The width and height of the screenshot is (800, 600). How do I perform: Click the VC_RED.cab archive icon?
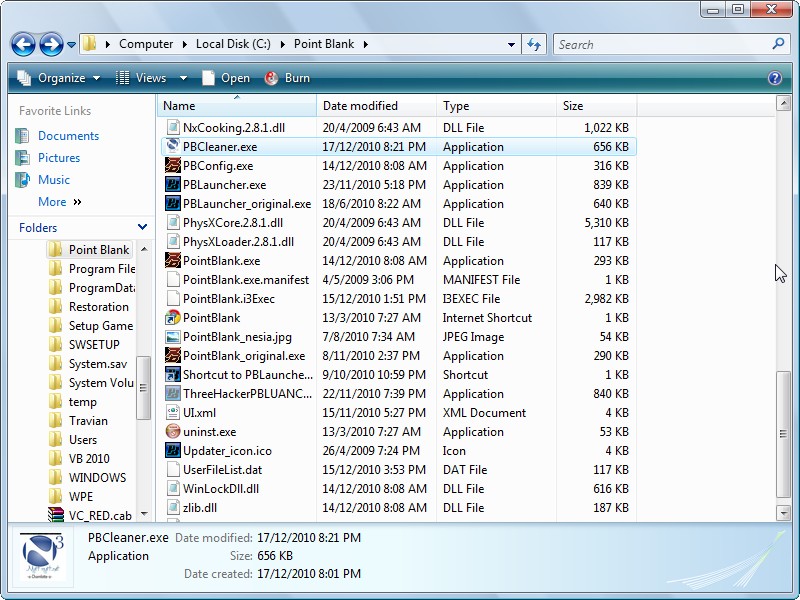pos(56,515)
